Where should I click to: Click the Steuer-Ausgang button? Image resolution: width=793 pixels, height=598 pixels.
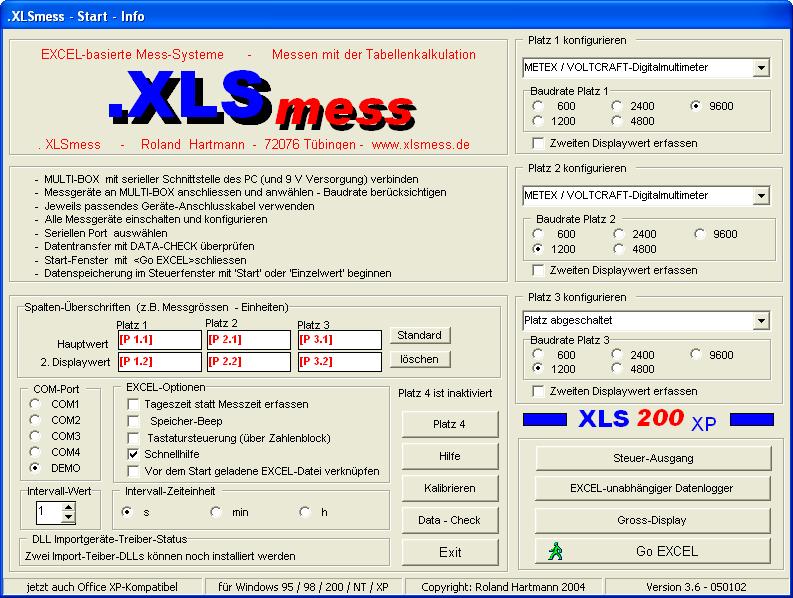654,458
